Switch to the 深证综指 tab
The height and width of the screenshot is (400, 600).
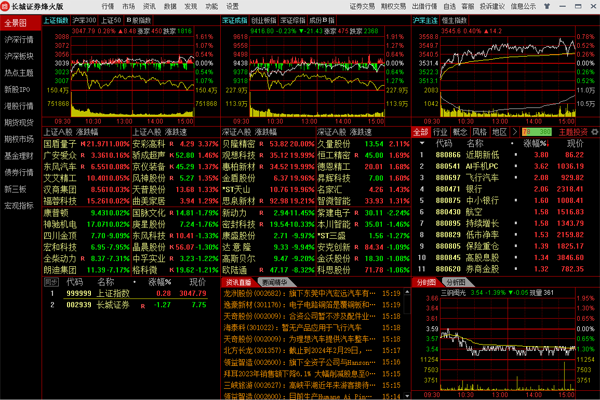coord(293,20)
